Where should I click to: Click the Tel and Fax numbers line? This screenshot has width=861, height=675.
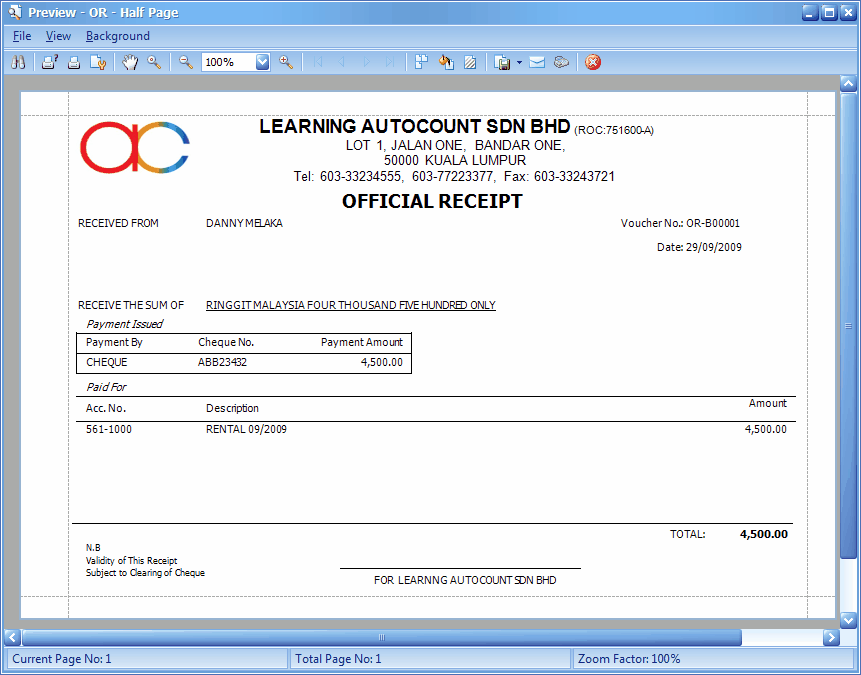tap(454, 176)
